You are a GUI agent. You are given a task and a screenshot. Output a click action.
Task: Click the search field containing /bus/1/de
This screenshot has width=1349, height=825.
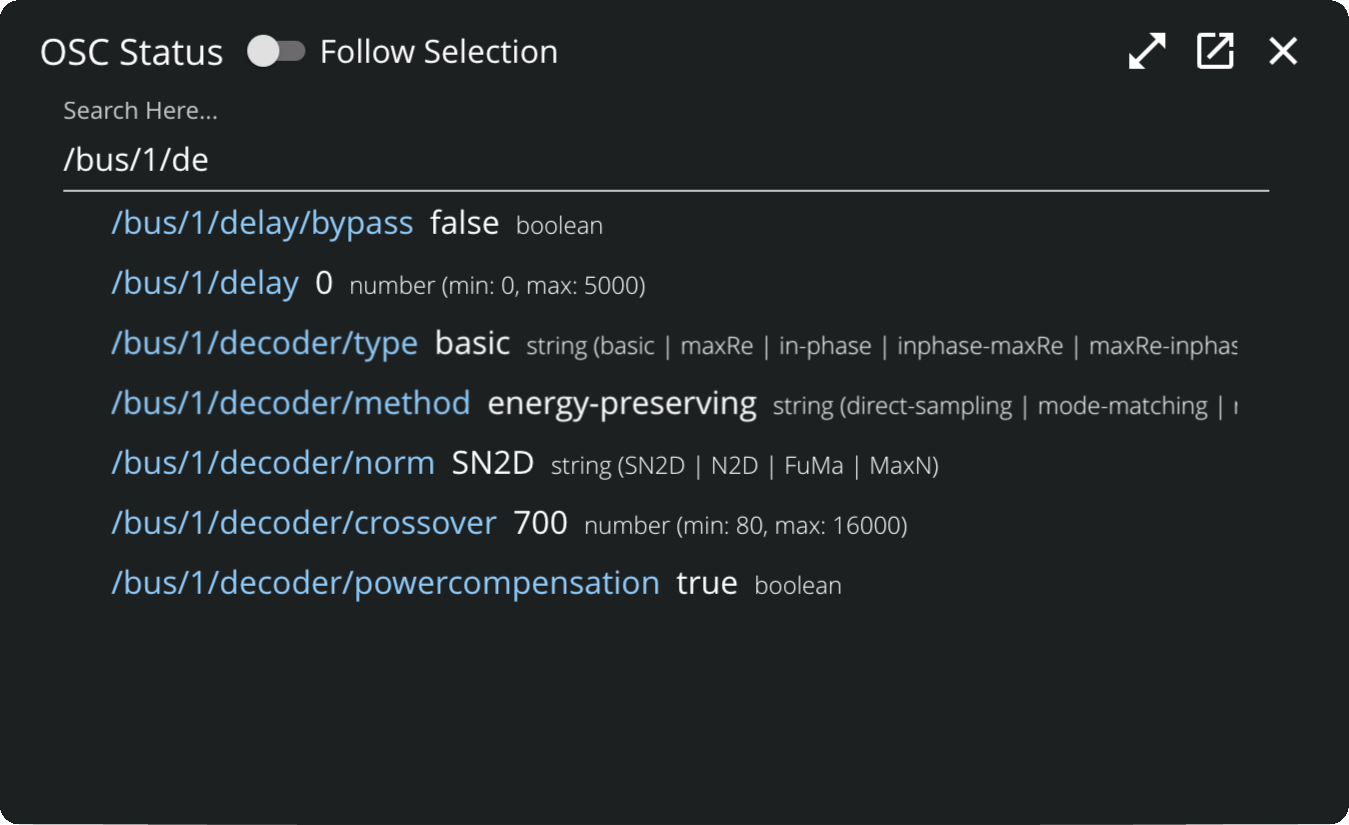tap(665, 160)
